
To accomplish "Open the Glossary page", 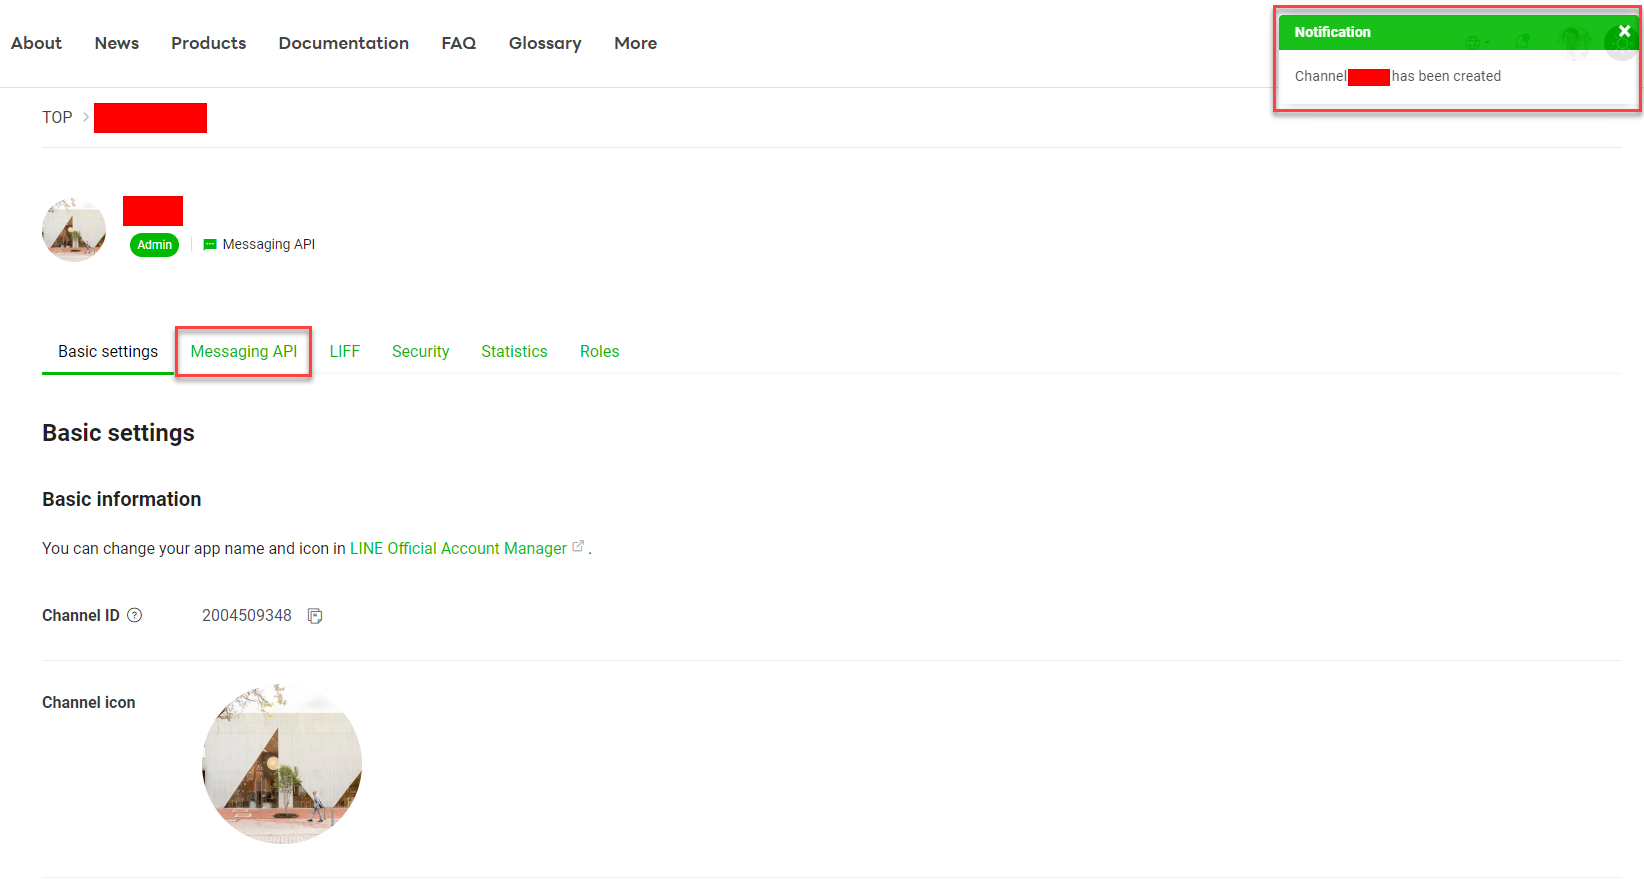I will coord(545,43).
